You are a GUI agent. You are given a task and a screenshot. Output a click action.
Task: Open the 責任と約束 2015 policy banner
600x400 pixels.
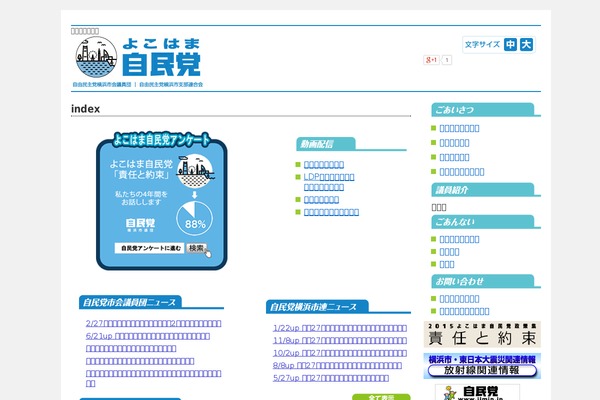(482, 335)
